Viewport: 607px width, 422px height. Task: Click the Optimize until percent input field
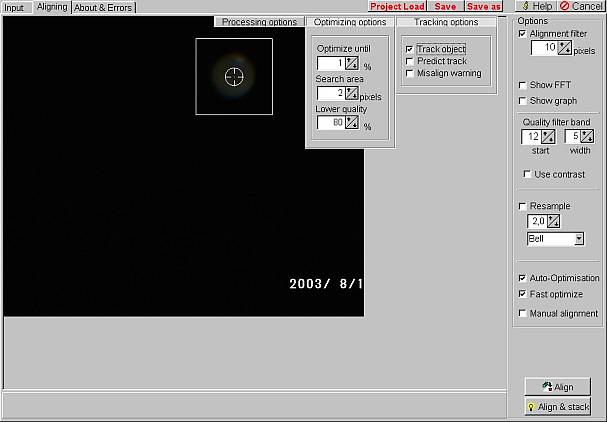[331, 64]
